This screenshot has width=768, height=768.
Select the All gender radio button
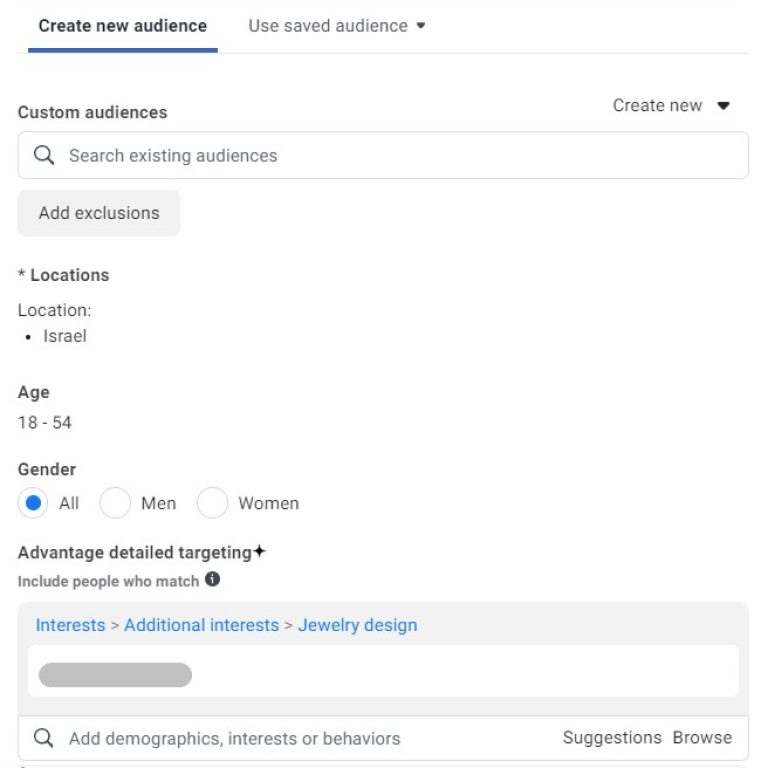pyautogui.click(x=33, y=503)
